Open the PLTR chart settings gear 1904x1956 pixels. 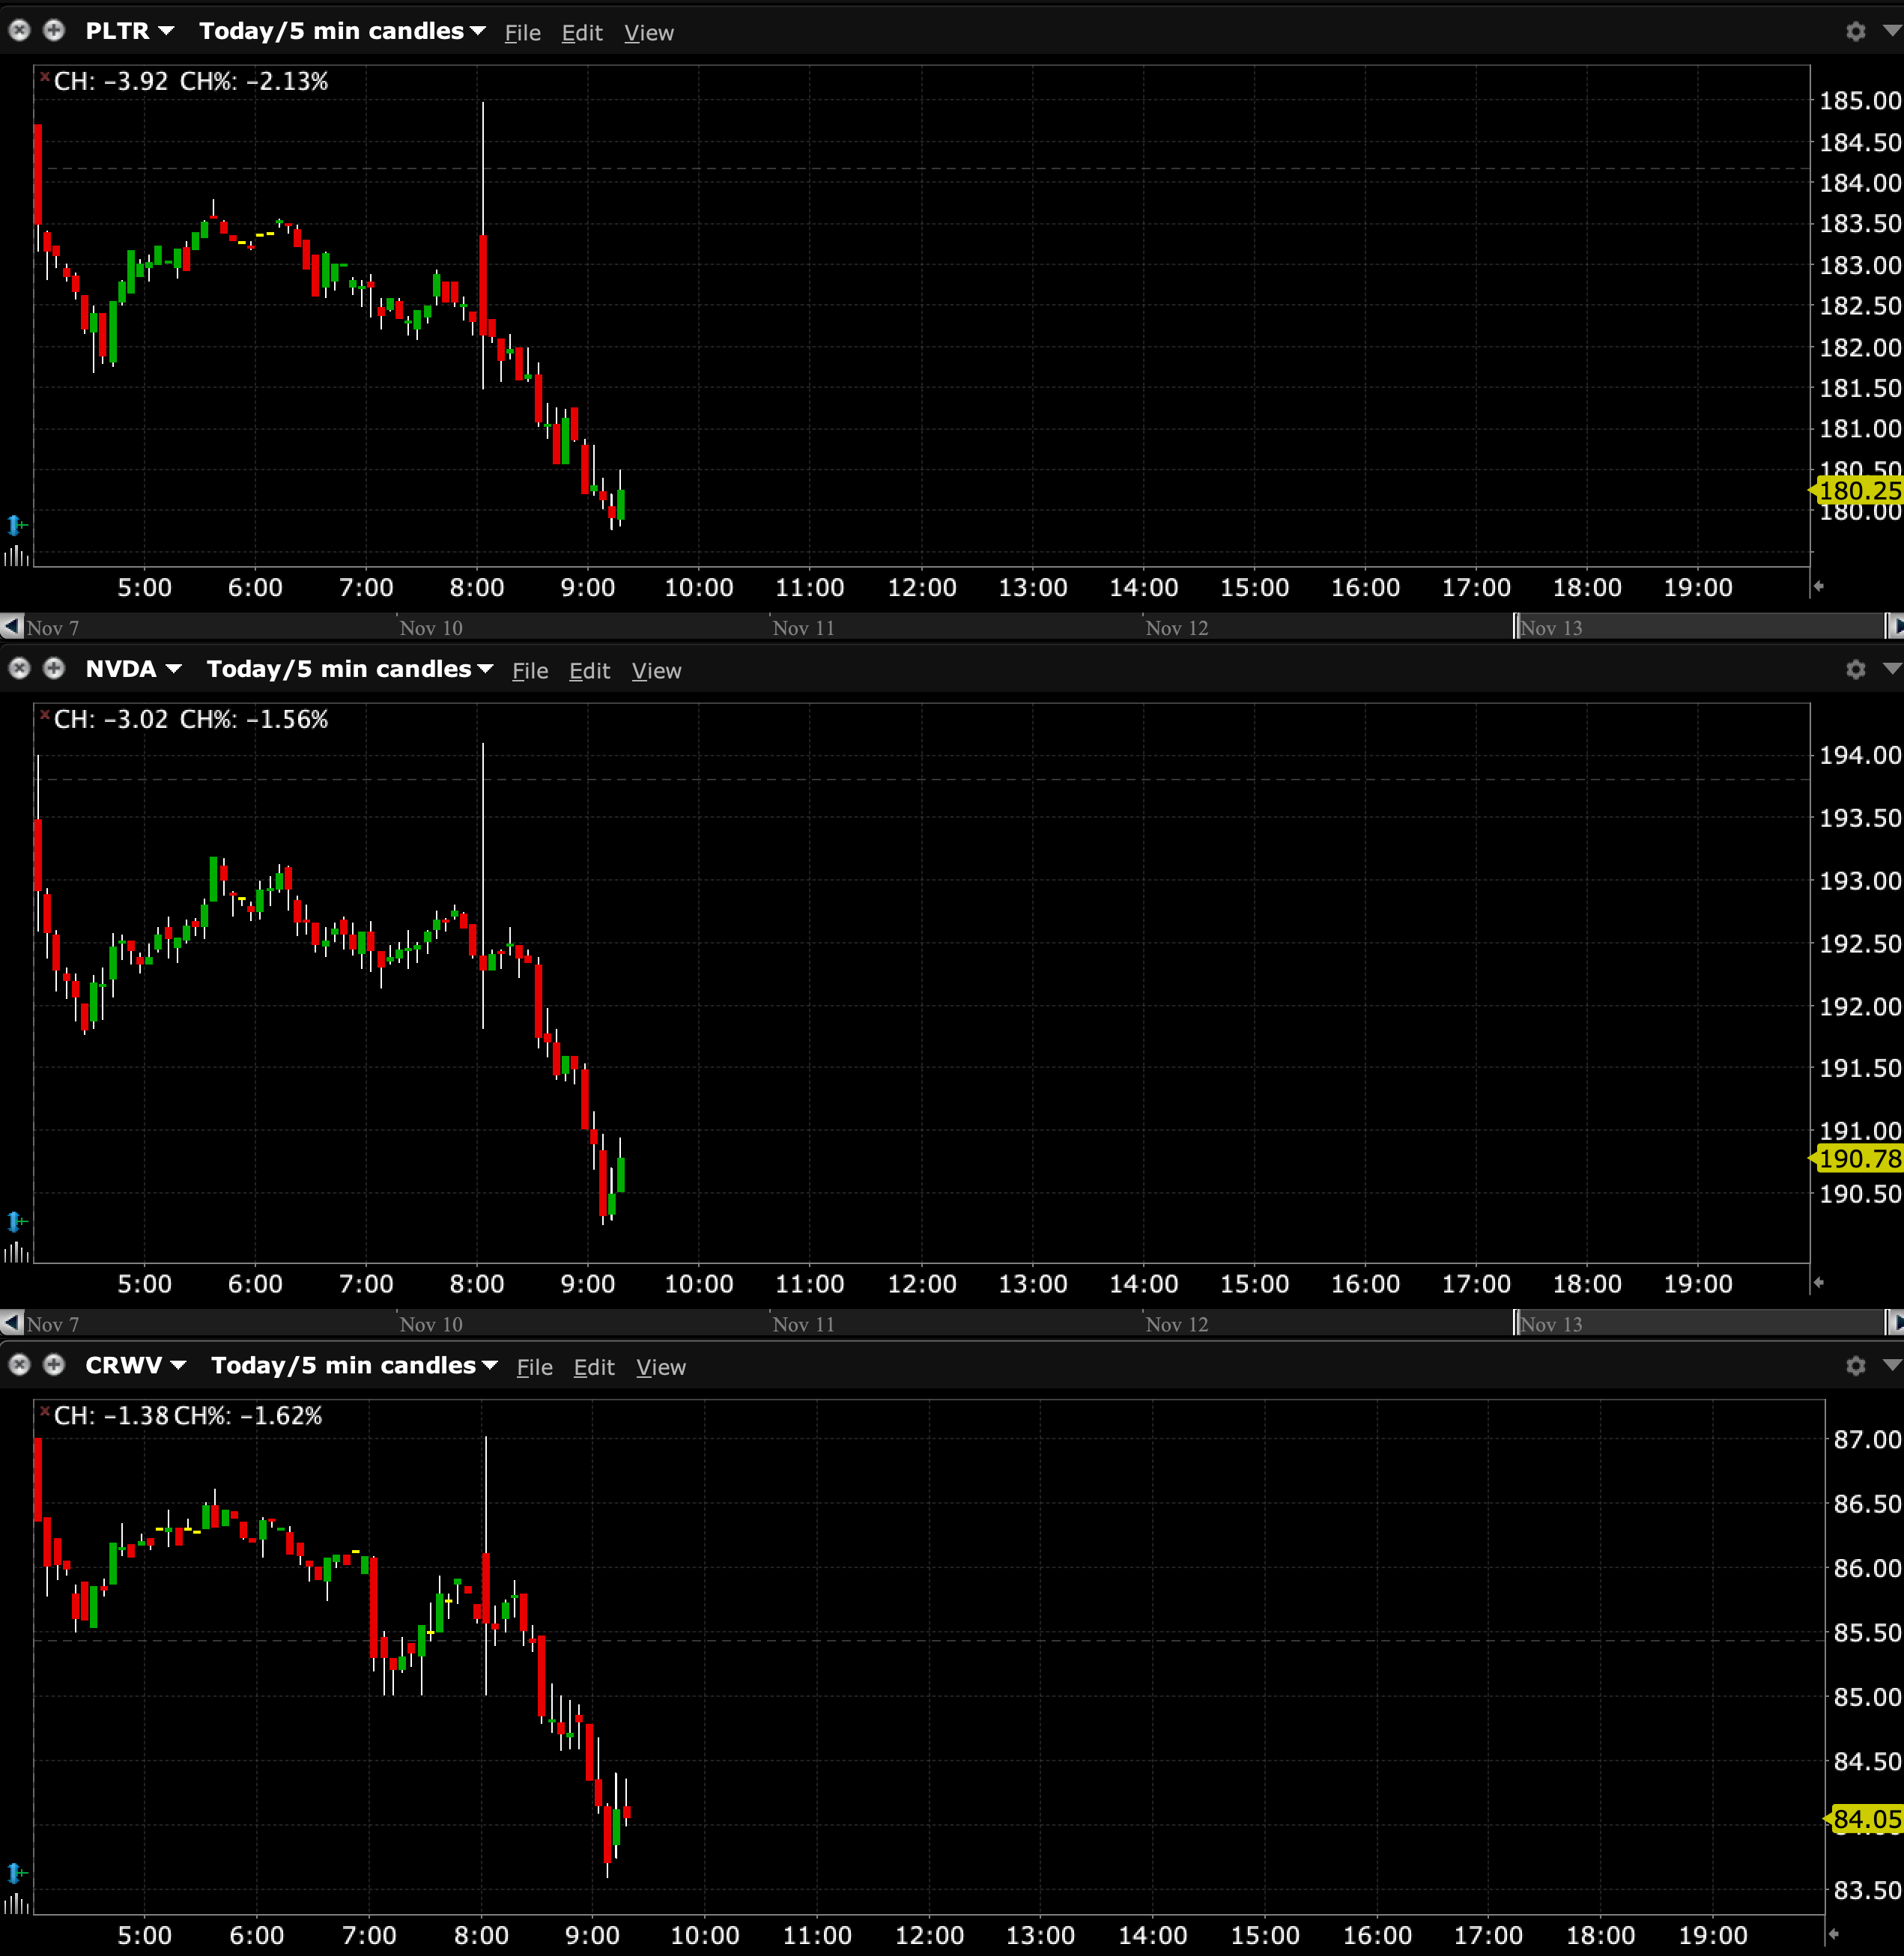coord(1855,32)
